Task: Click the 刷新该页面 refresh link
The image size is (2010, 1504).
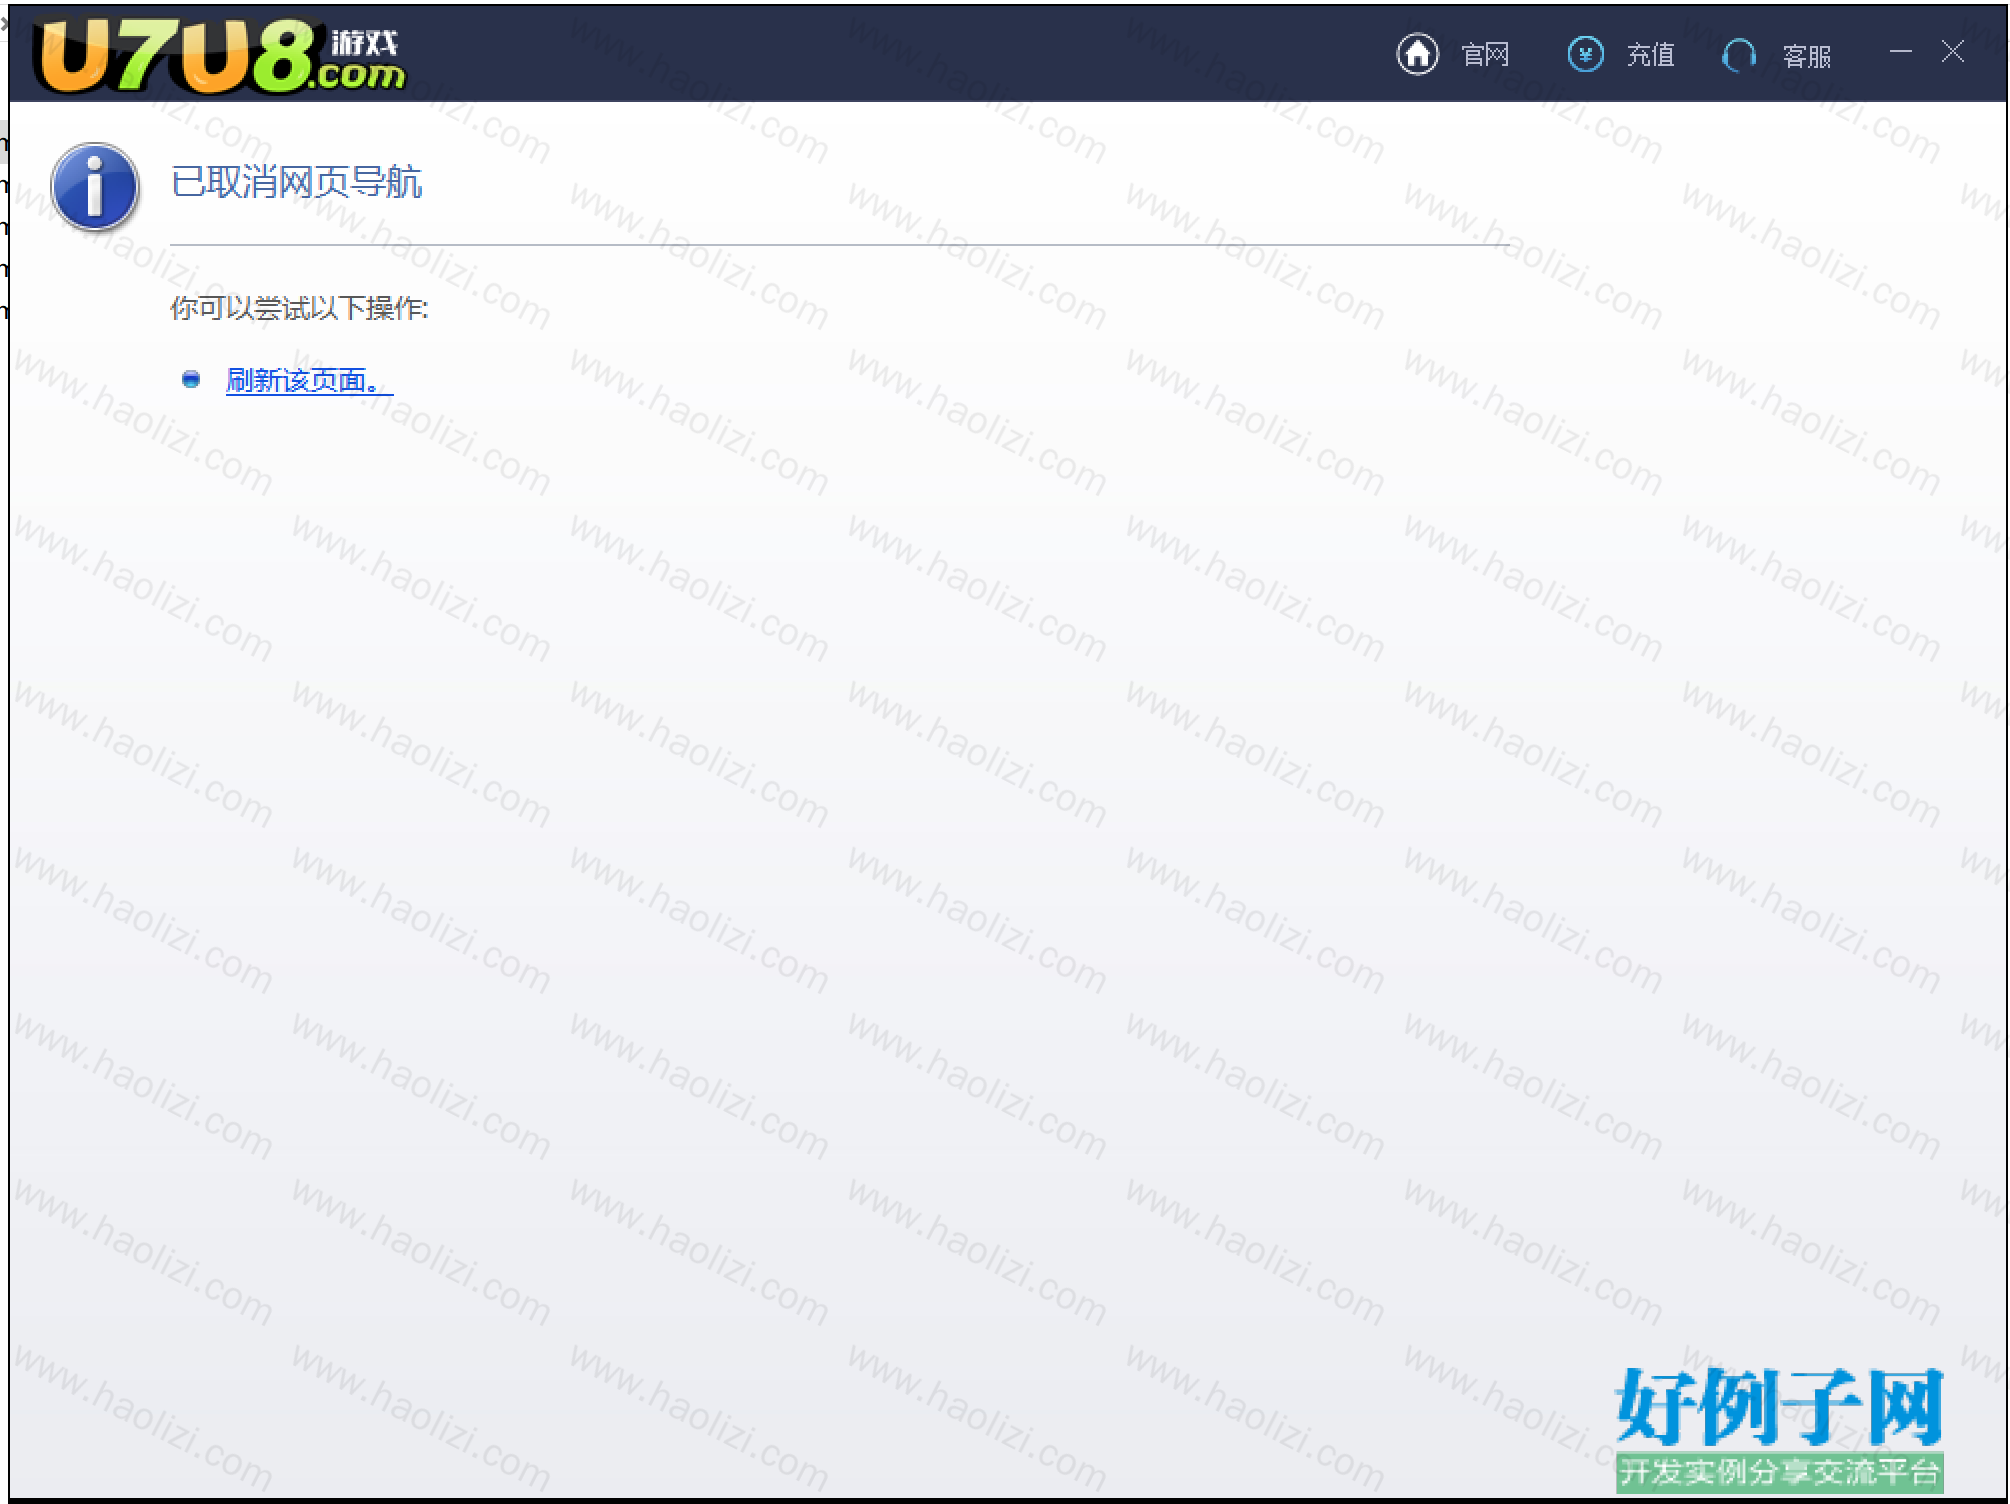Action: (x=309, y=380)
